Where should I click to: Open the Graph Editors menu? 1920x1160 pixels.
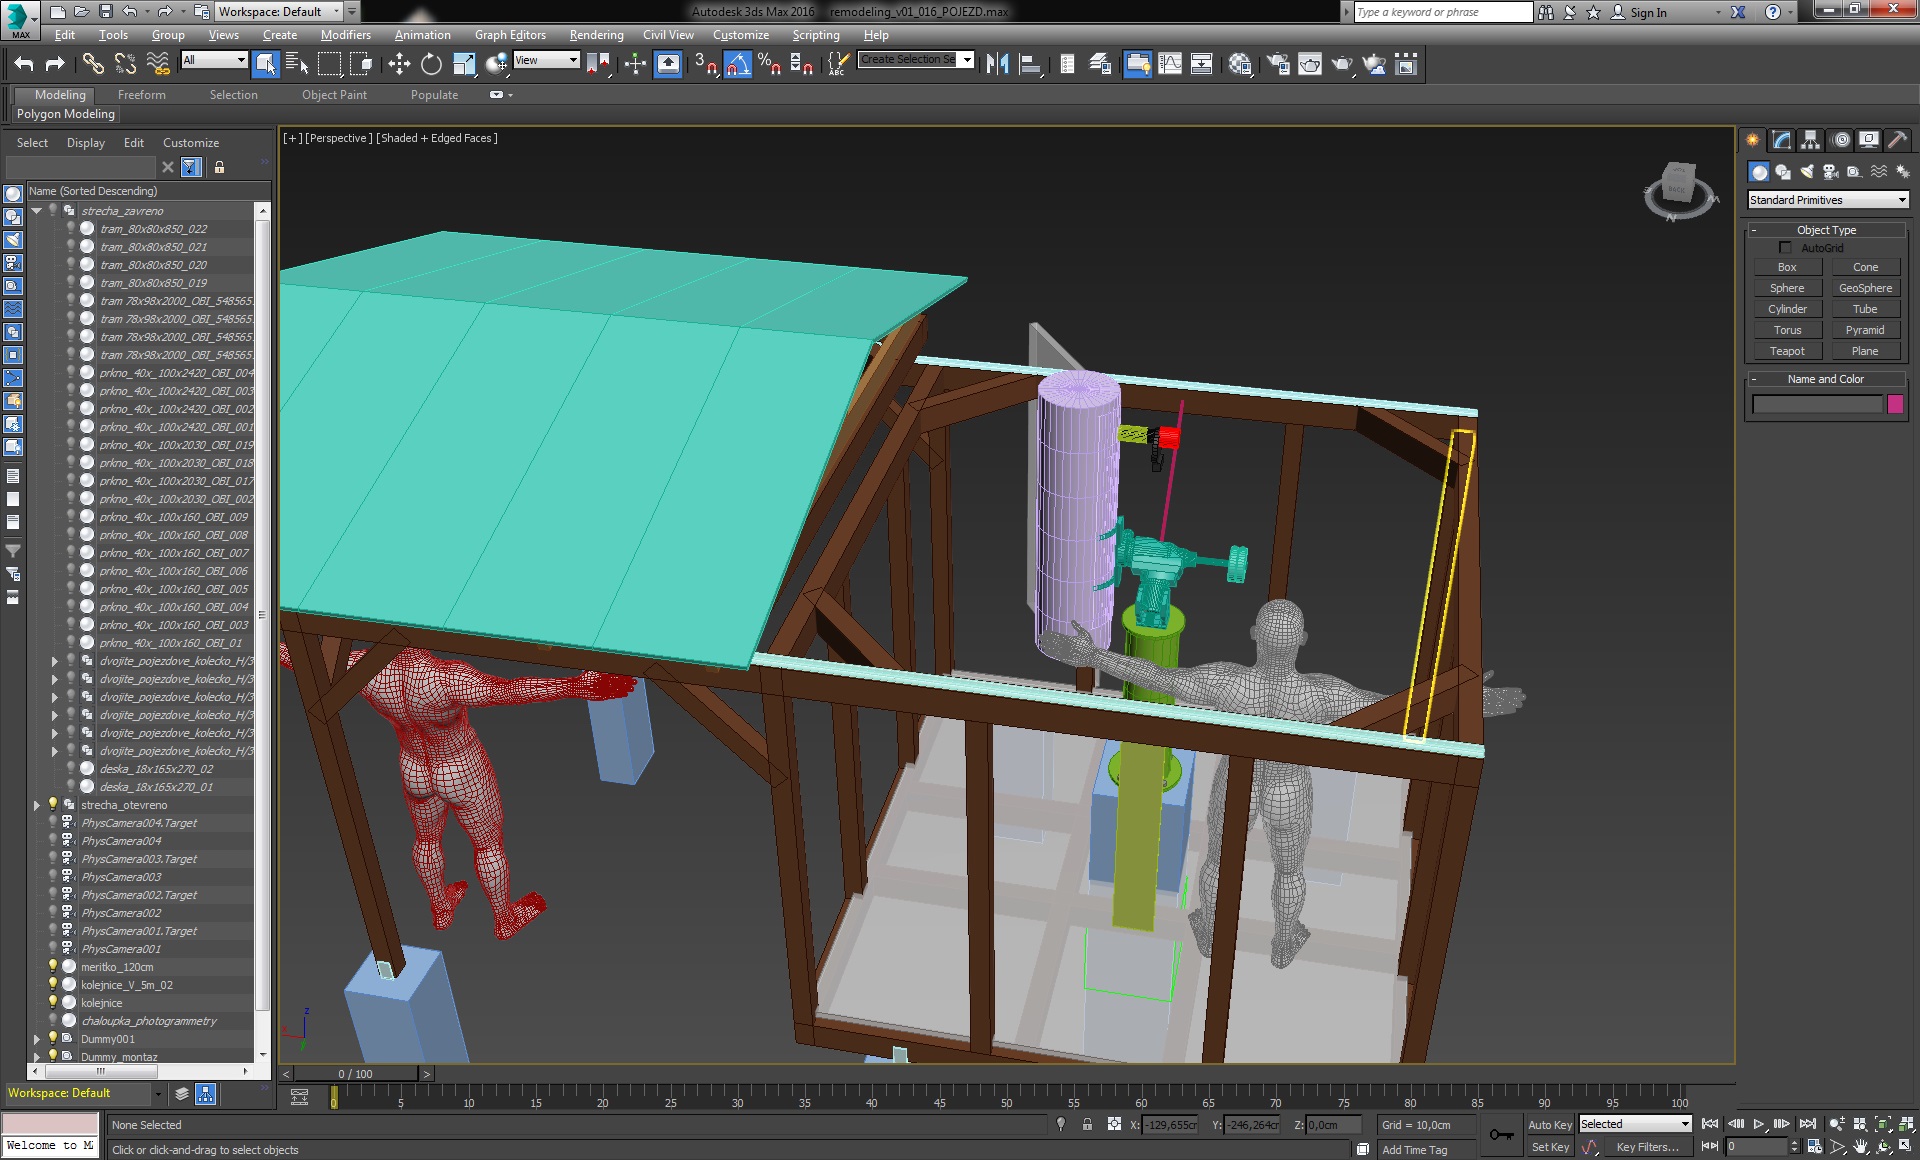point(510,35)
